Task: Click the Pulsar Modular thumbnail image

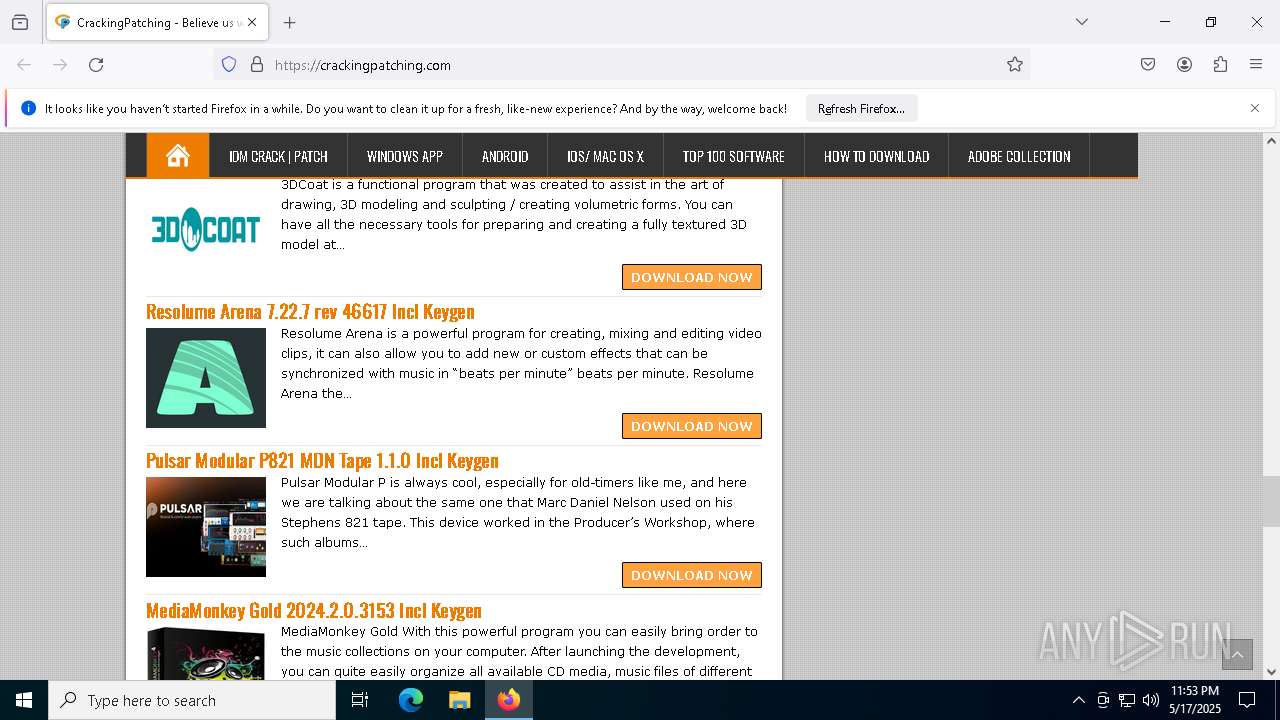Action: pos(206,527)
